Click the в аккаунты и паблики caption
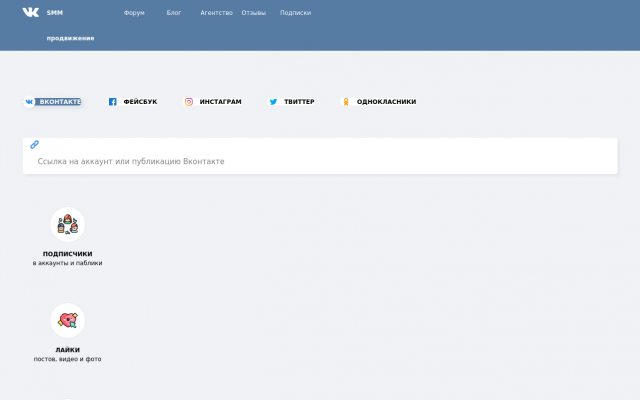The height and width of the screenshot is (400, 640). coord(67,263)
